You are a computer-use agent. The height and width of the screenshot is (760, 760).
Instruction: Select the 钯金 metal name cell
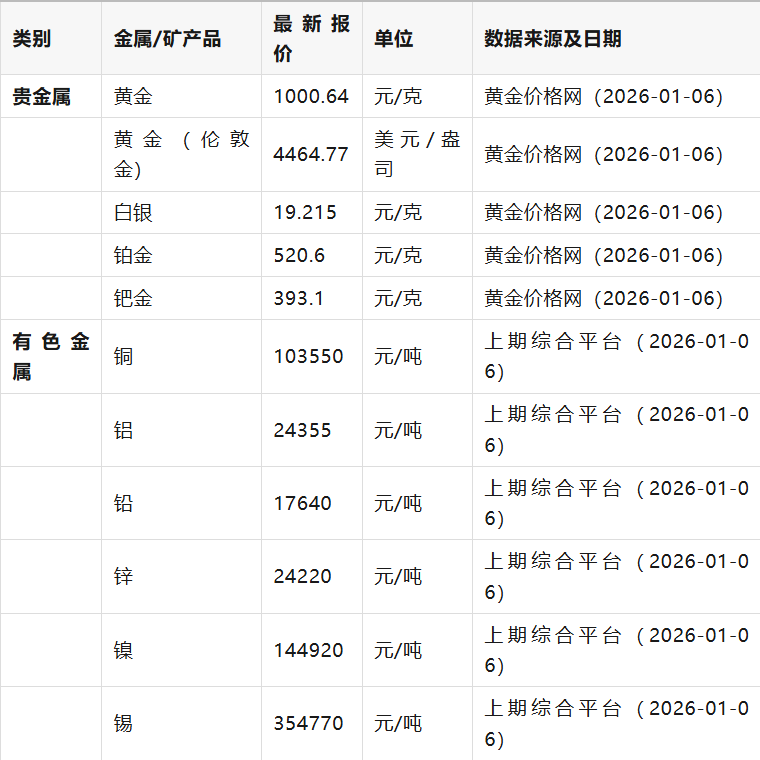(x=134, y=298)
